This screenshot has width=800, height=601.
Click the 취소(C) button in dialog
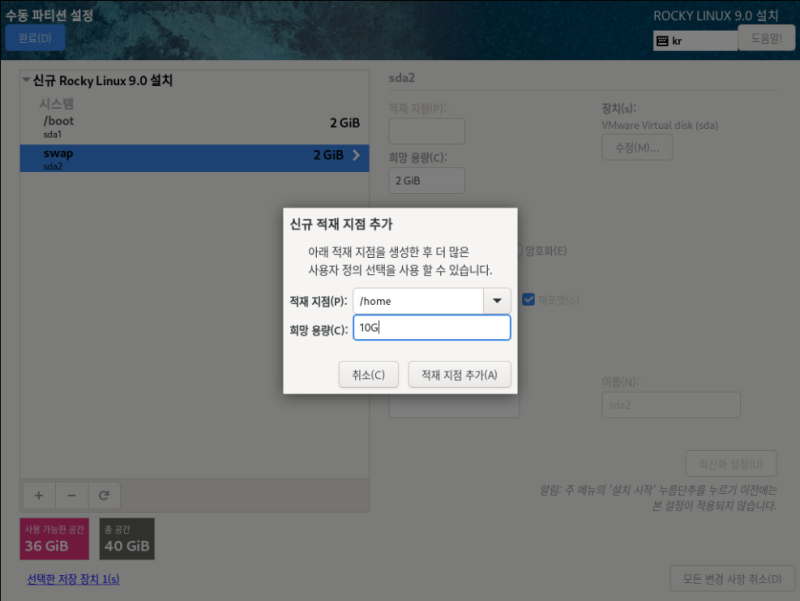(x=368, y=375)
